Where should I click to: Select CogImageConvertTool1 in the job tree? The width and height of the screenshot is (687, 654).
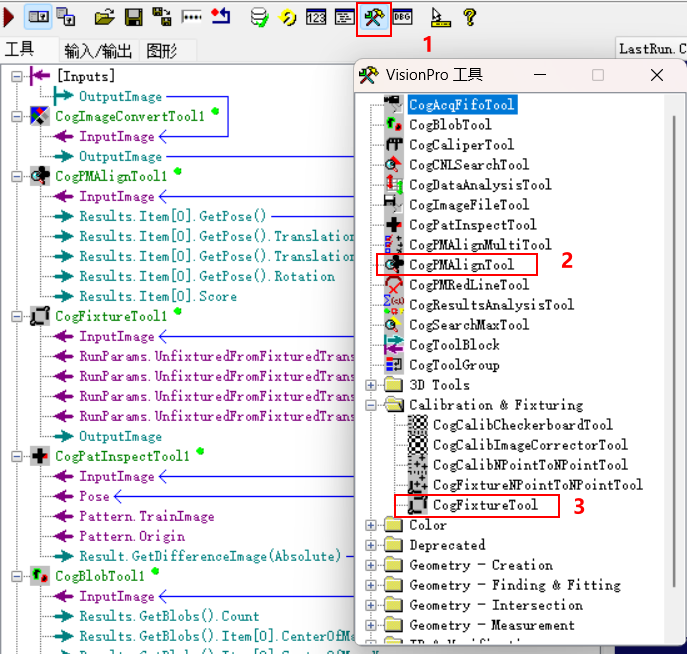130,117
